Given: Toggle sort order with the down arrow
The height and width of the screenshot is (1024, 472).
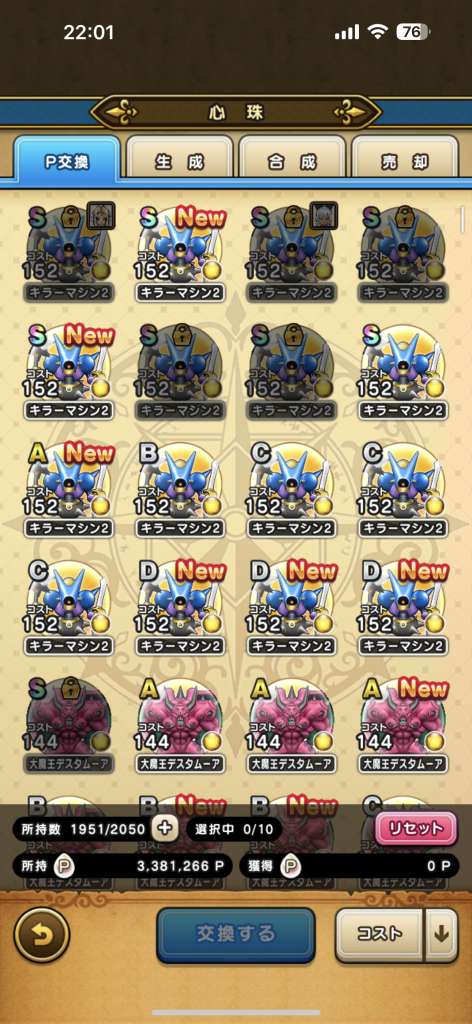Looking at the screenshot, I should [441, 935].
